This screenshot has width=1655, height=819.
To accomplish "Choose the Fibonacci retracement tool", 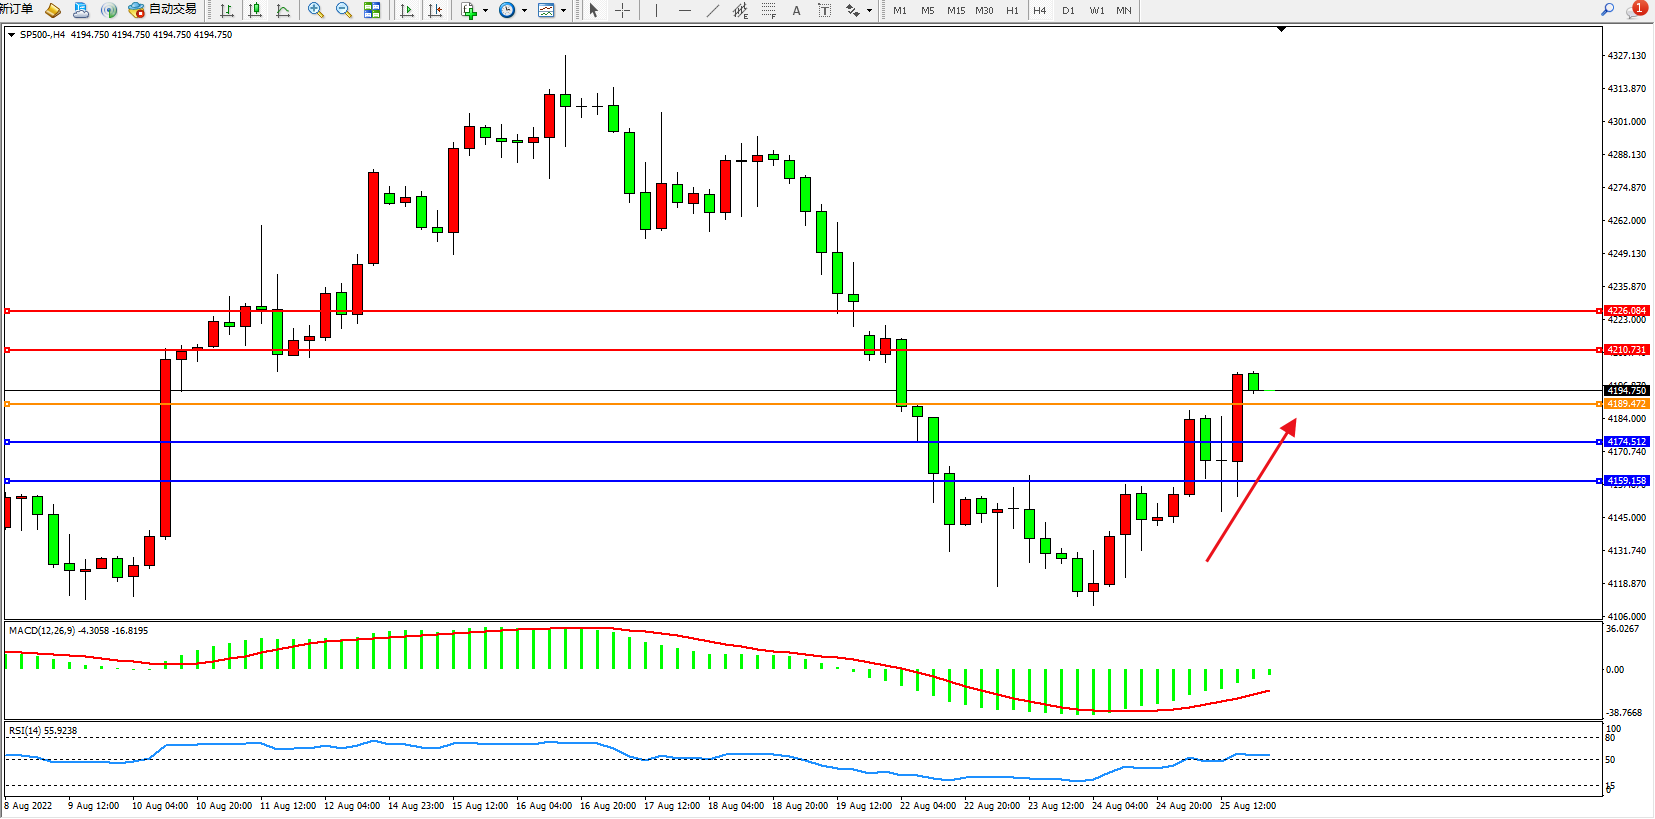I will pyautogui.click(x=768, y=10).
